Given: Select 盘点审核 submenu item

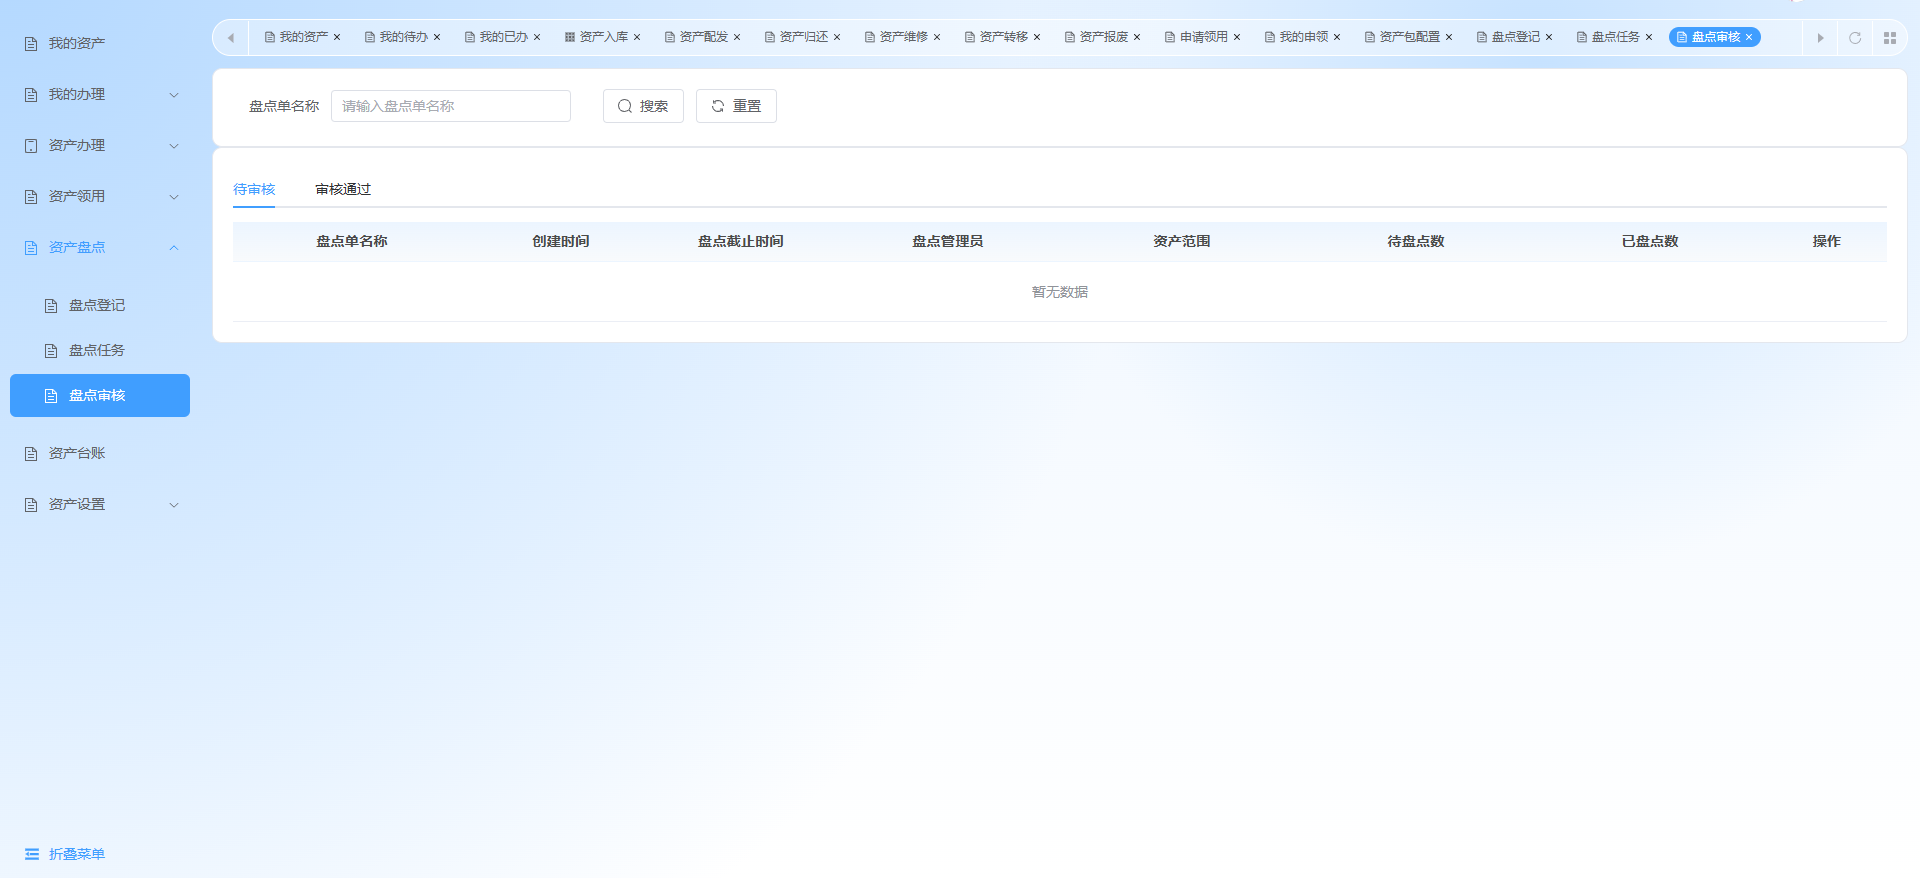Looking at the screenshot, I should [100, 395].
